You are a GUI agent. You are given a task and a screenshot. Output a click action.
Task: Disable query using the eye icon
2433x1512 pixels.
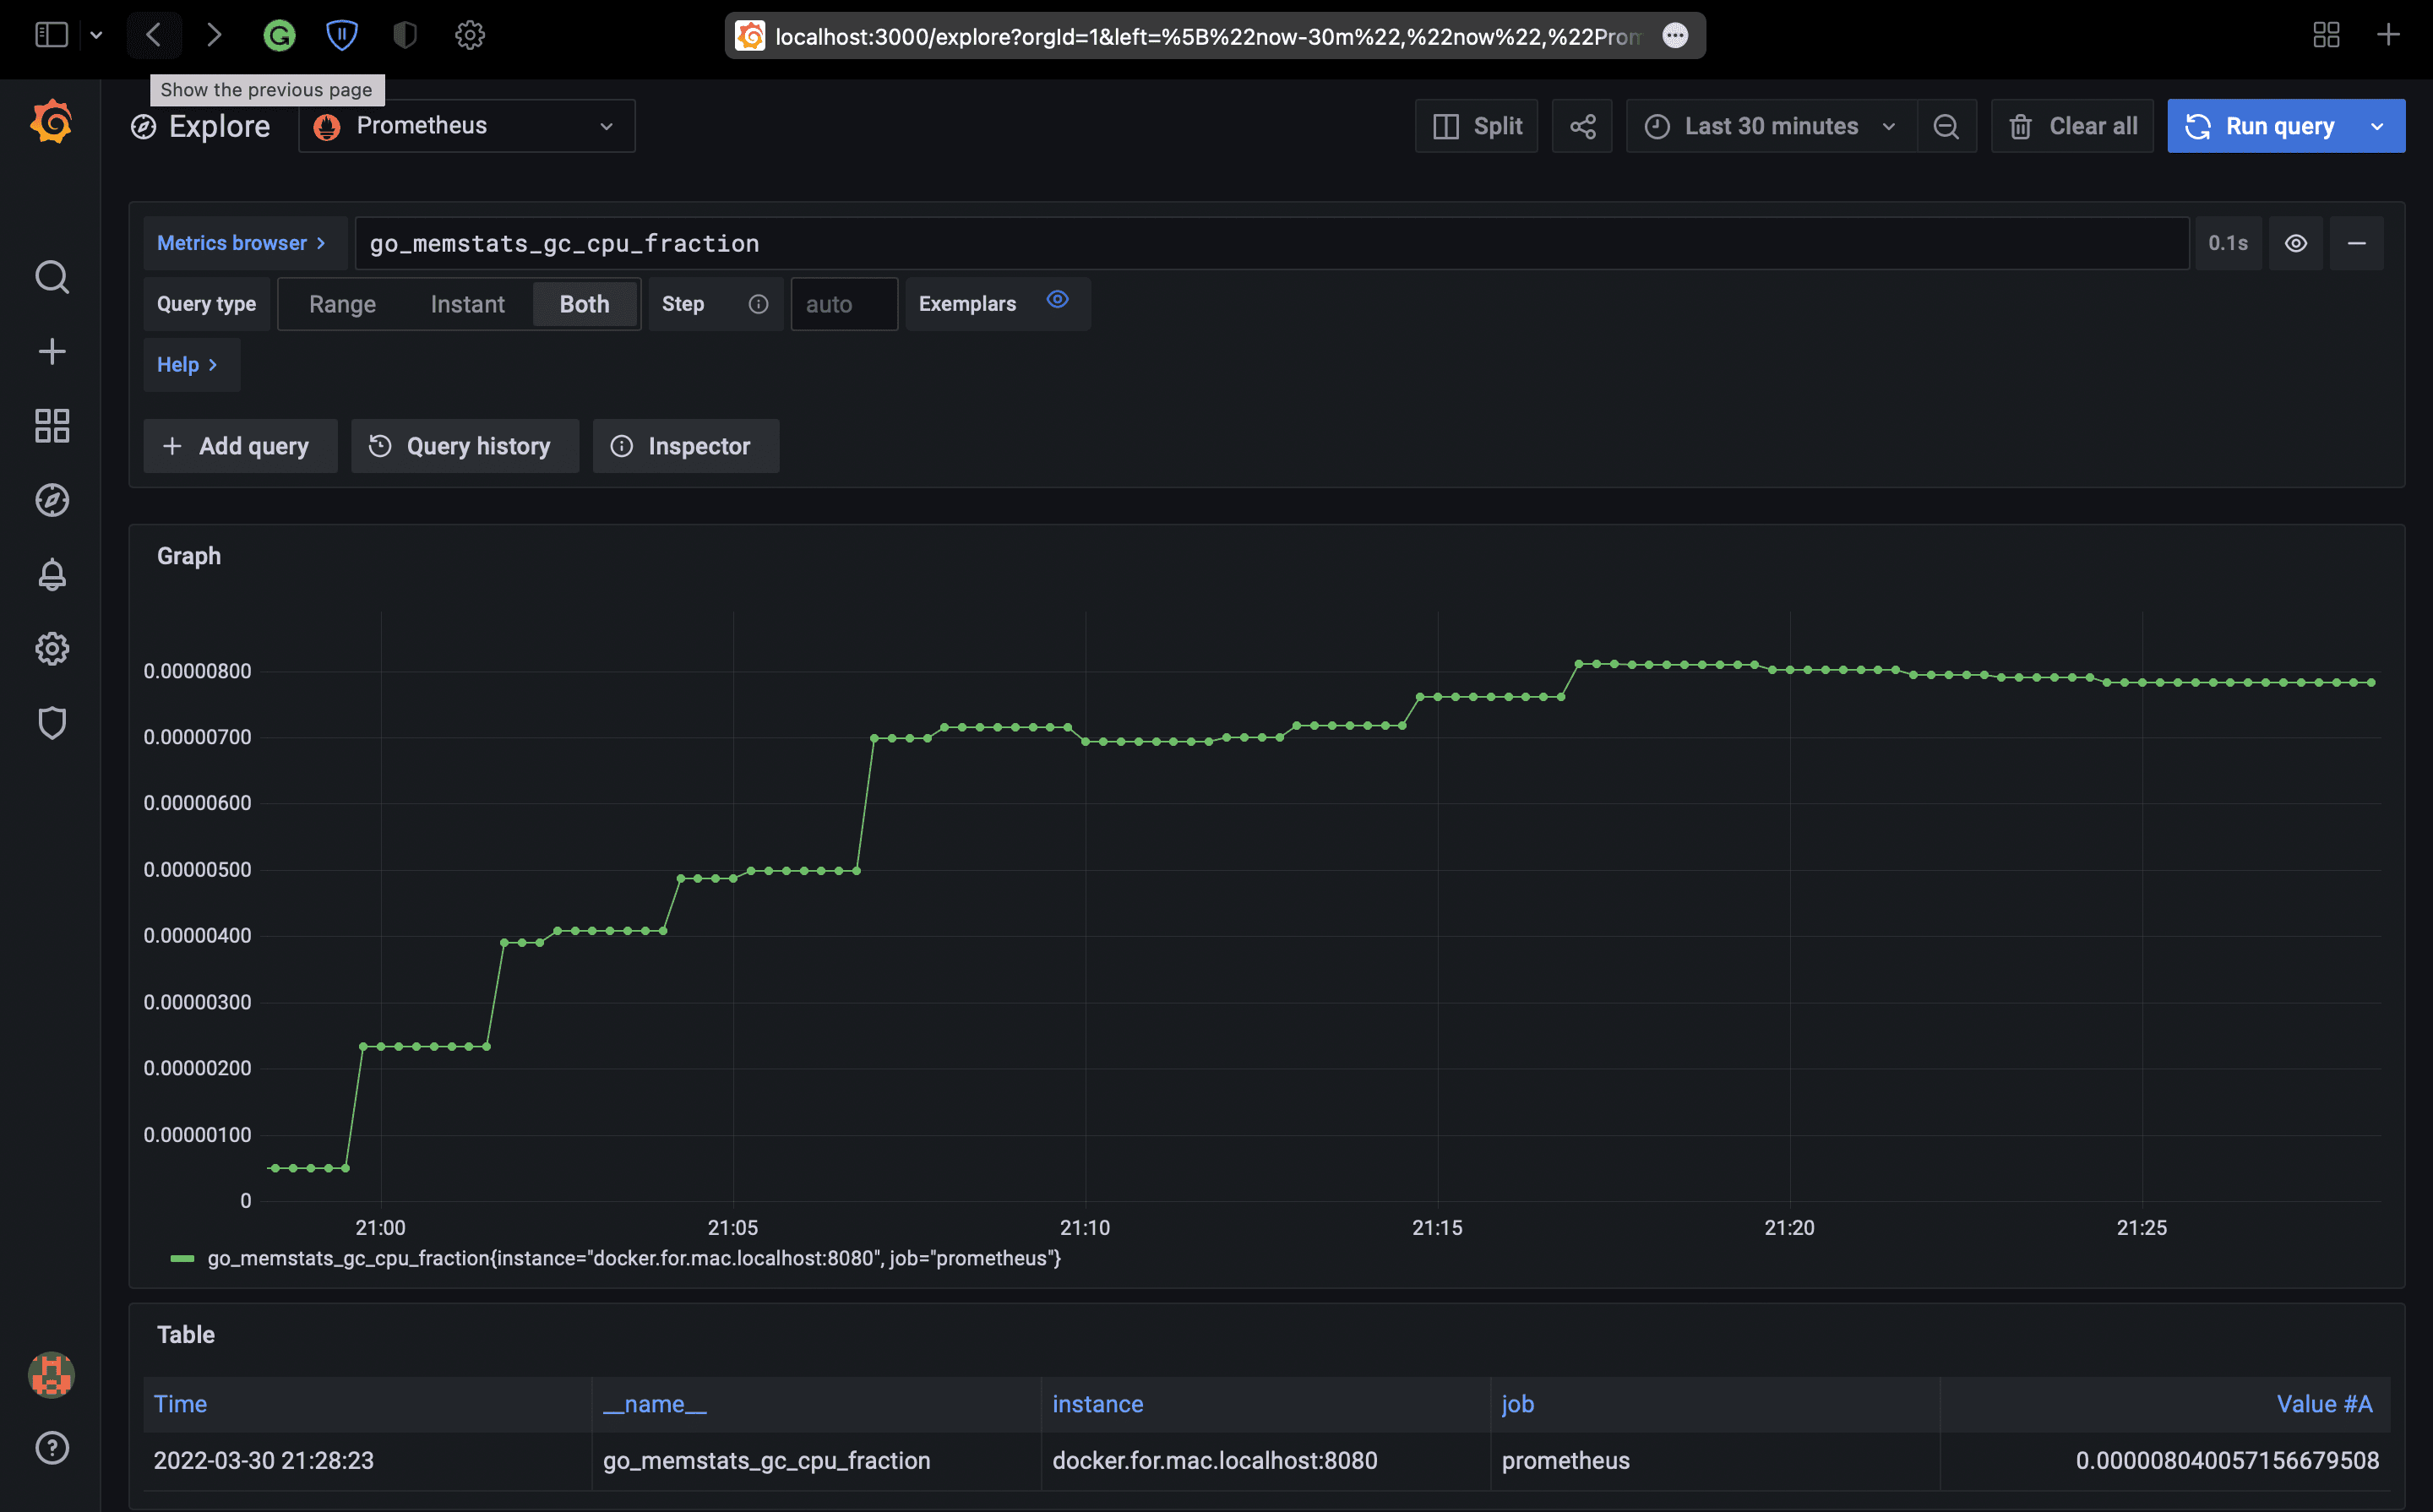(2295, 243)
